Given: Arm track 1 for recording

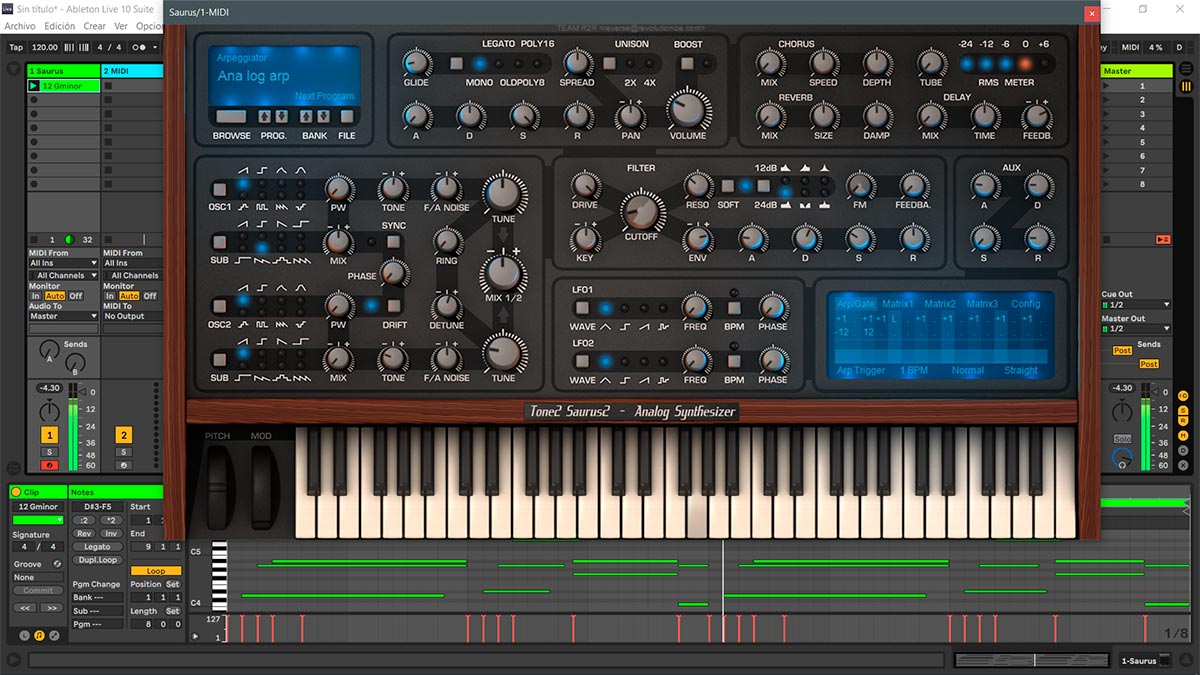Looking at the screenshot, I should (49, 465).
